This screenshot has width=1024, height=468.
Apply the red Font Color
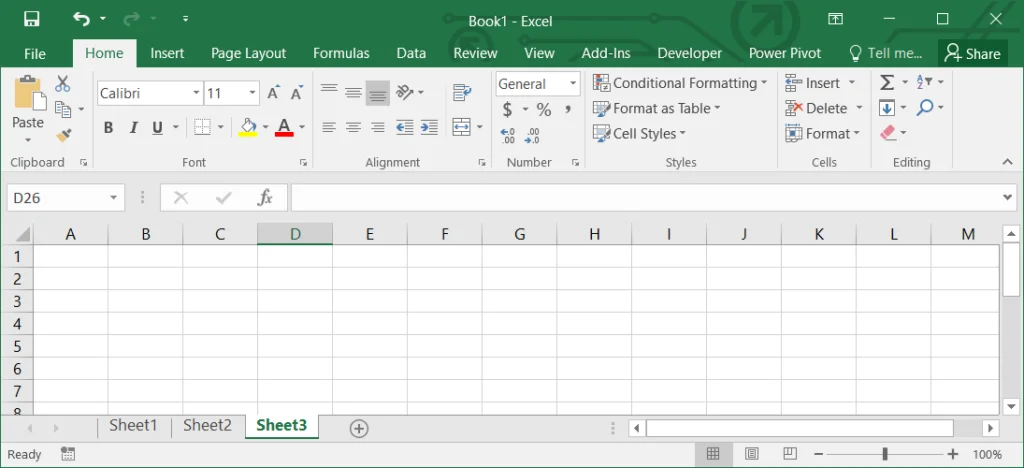284,127
